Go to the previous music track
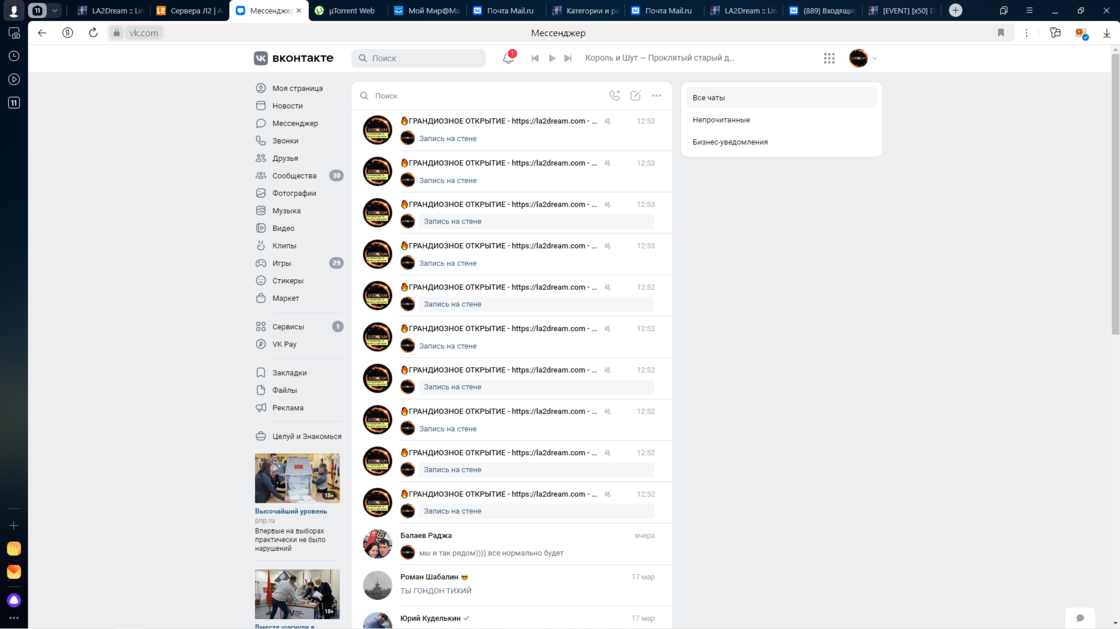Image resolution: width=1120 pixels, height=629 pixels. 535,58
